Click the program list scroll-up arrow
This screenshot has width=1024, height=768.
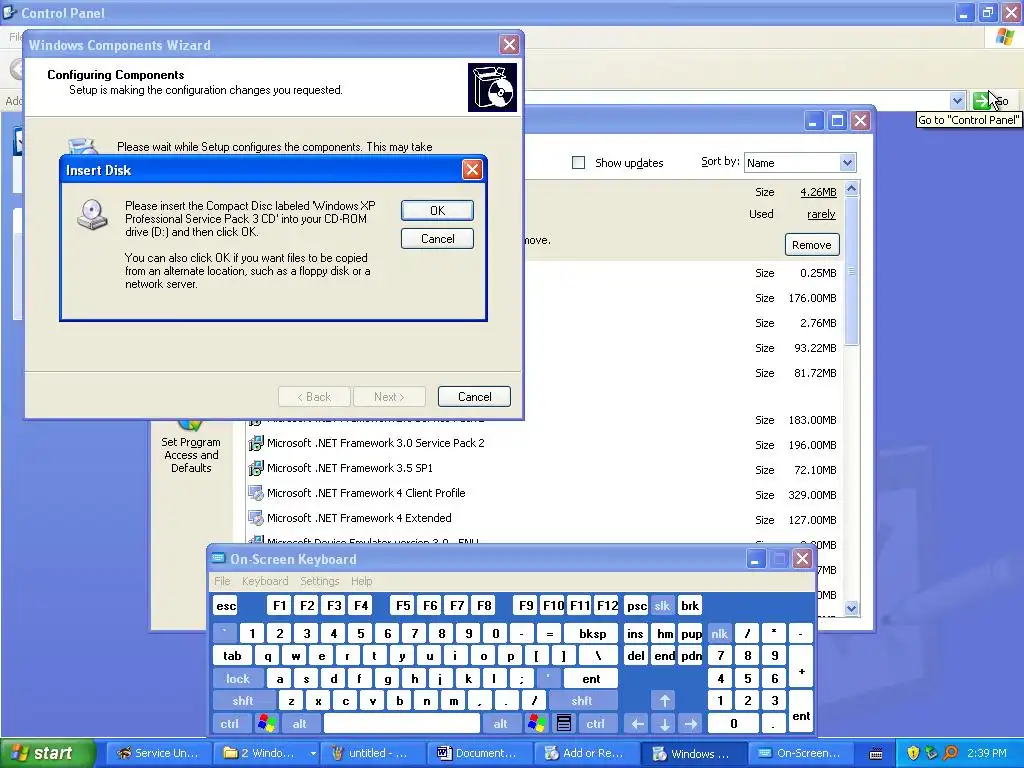coord(851,189)
